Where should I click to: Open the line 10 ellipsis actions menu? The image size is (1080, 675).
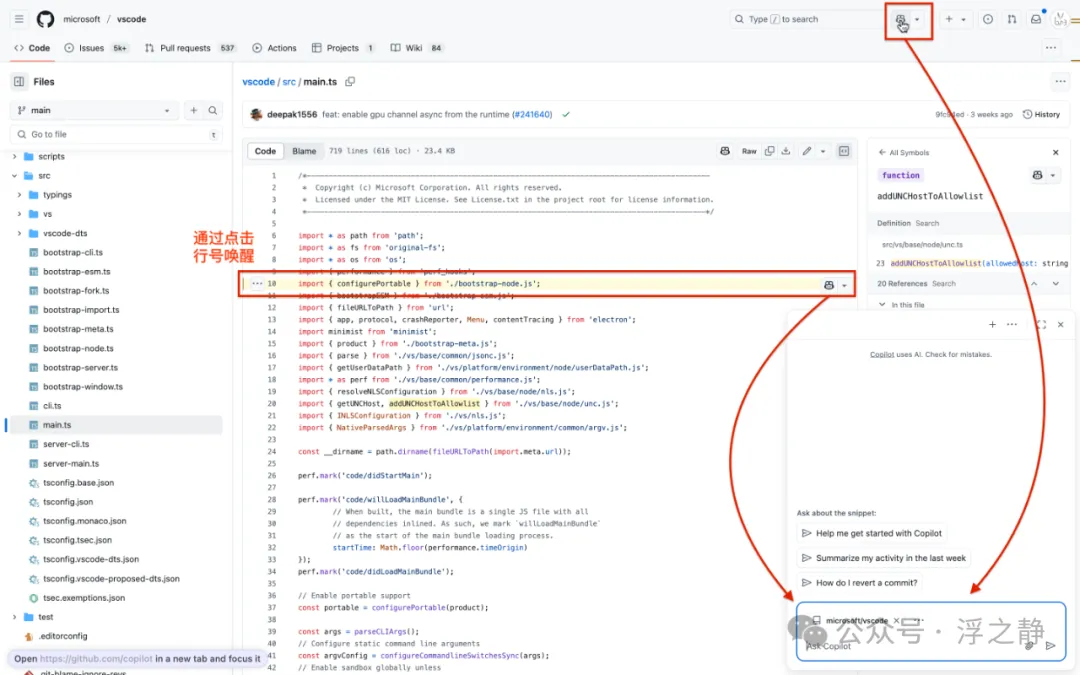coord(257,283)
